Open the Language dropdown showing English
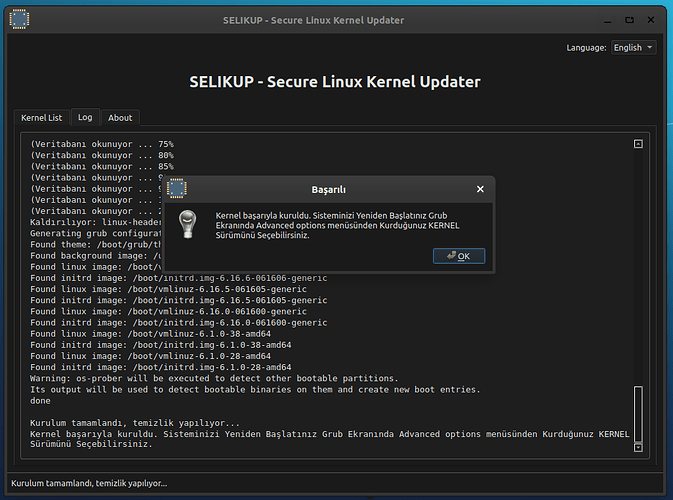673x500 pixels. [x=634, y=47]
